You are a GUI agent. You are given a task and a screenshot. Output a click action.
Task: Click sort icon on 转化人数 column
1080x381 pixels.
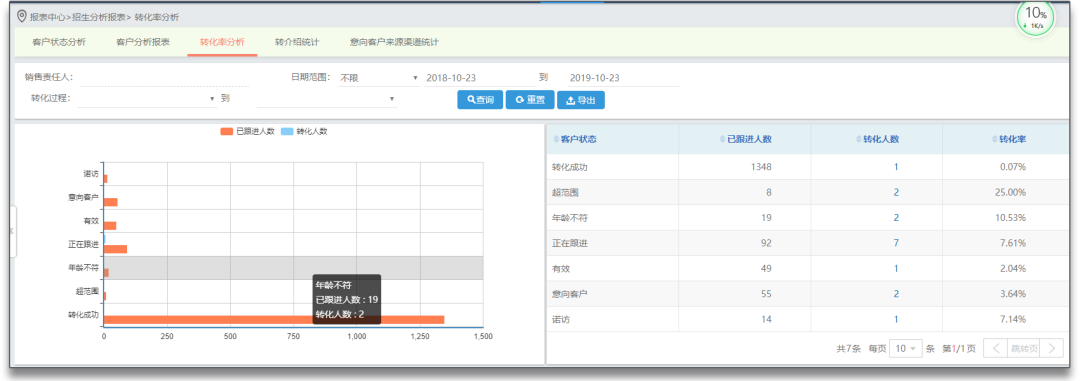coord(859,139)
